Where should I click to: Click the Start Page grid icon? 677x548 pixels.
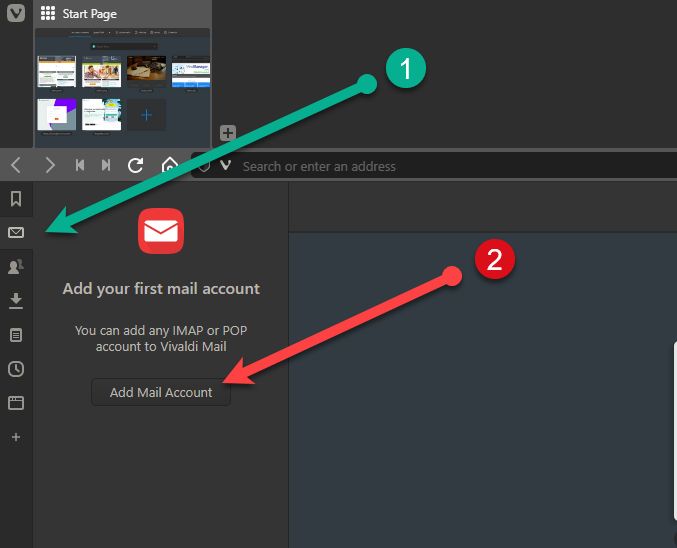(48, 13)
